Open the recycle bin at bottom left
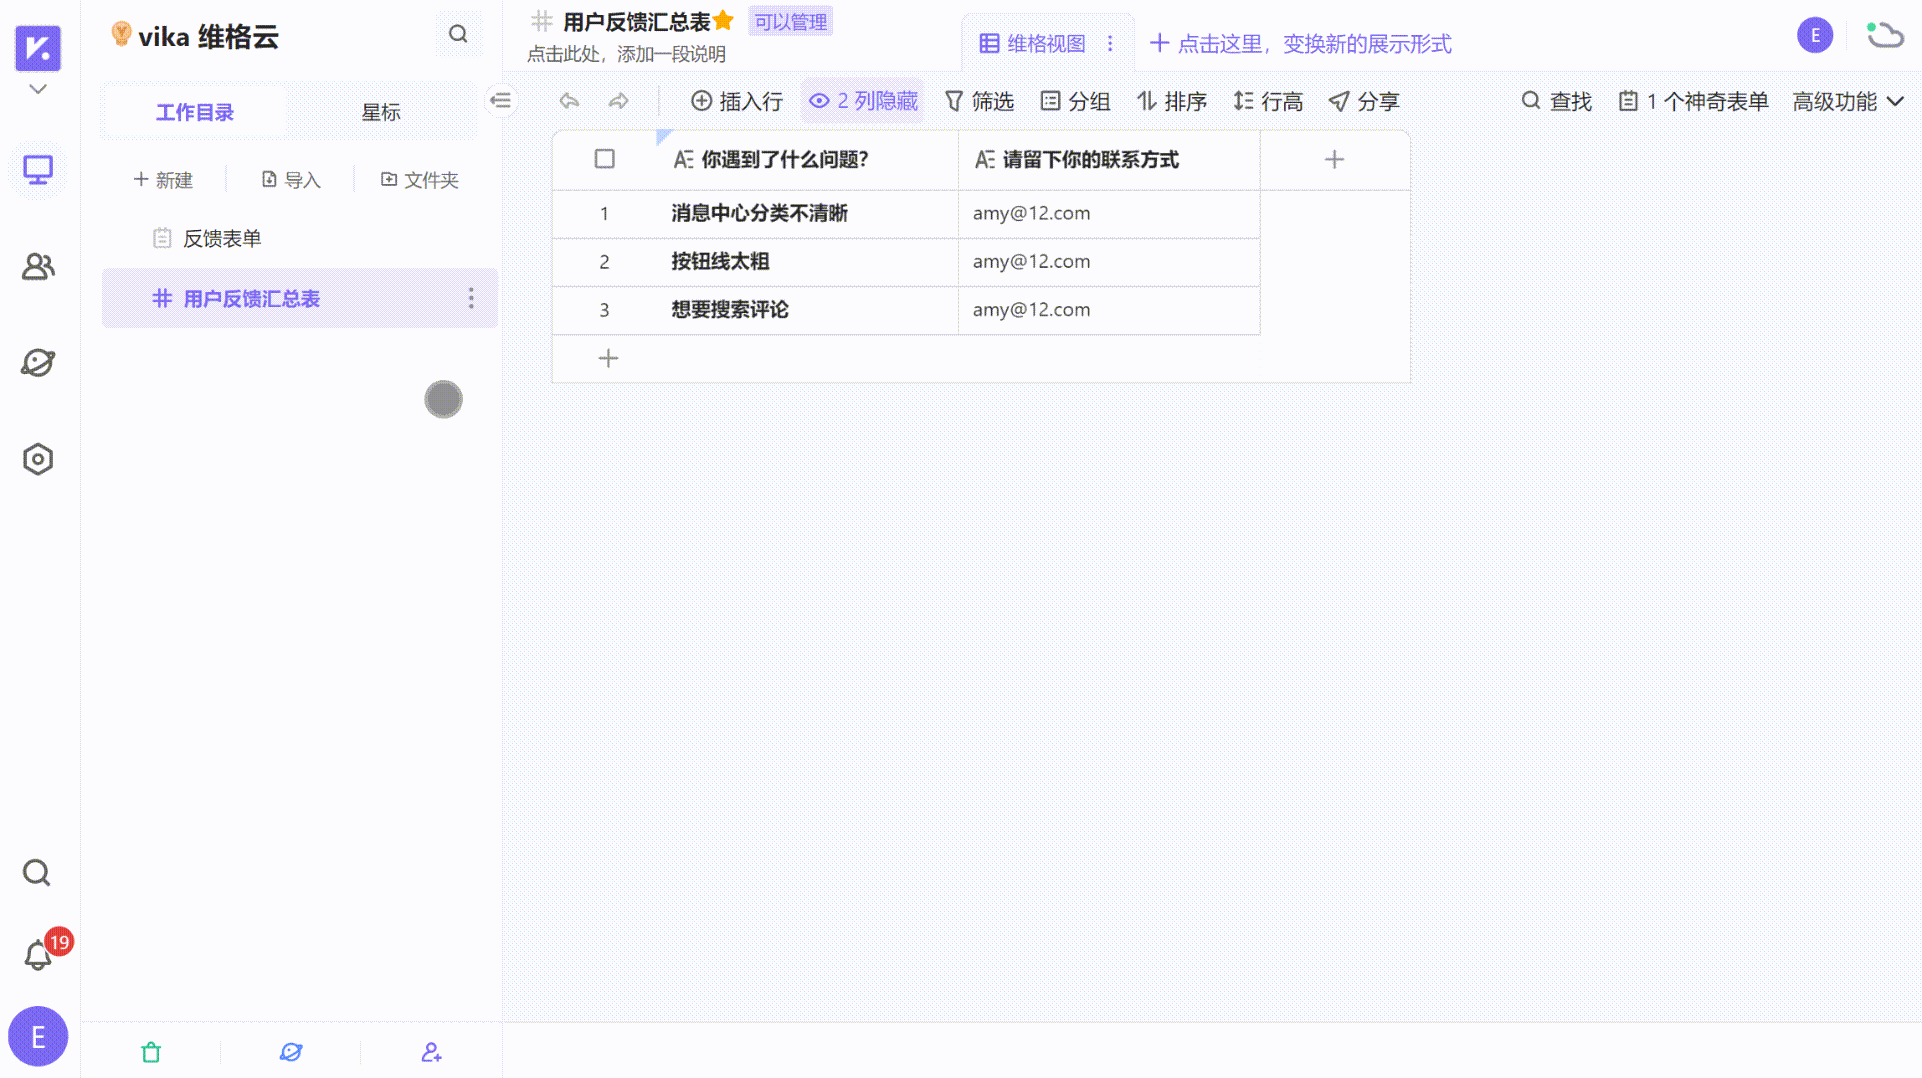Screen dimensions: 1922x1078 (150, 1052)
